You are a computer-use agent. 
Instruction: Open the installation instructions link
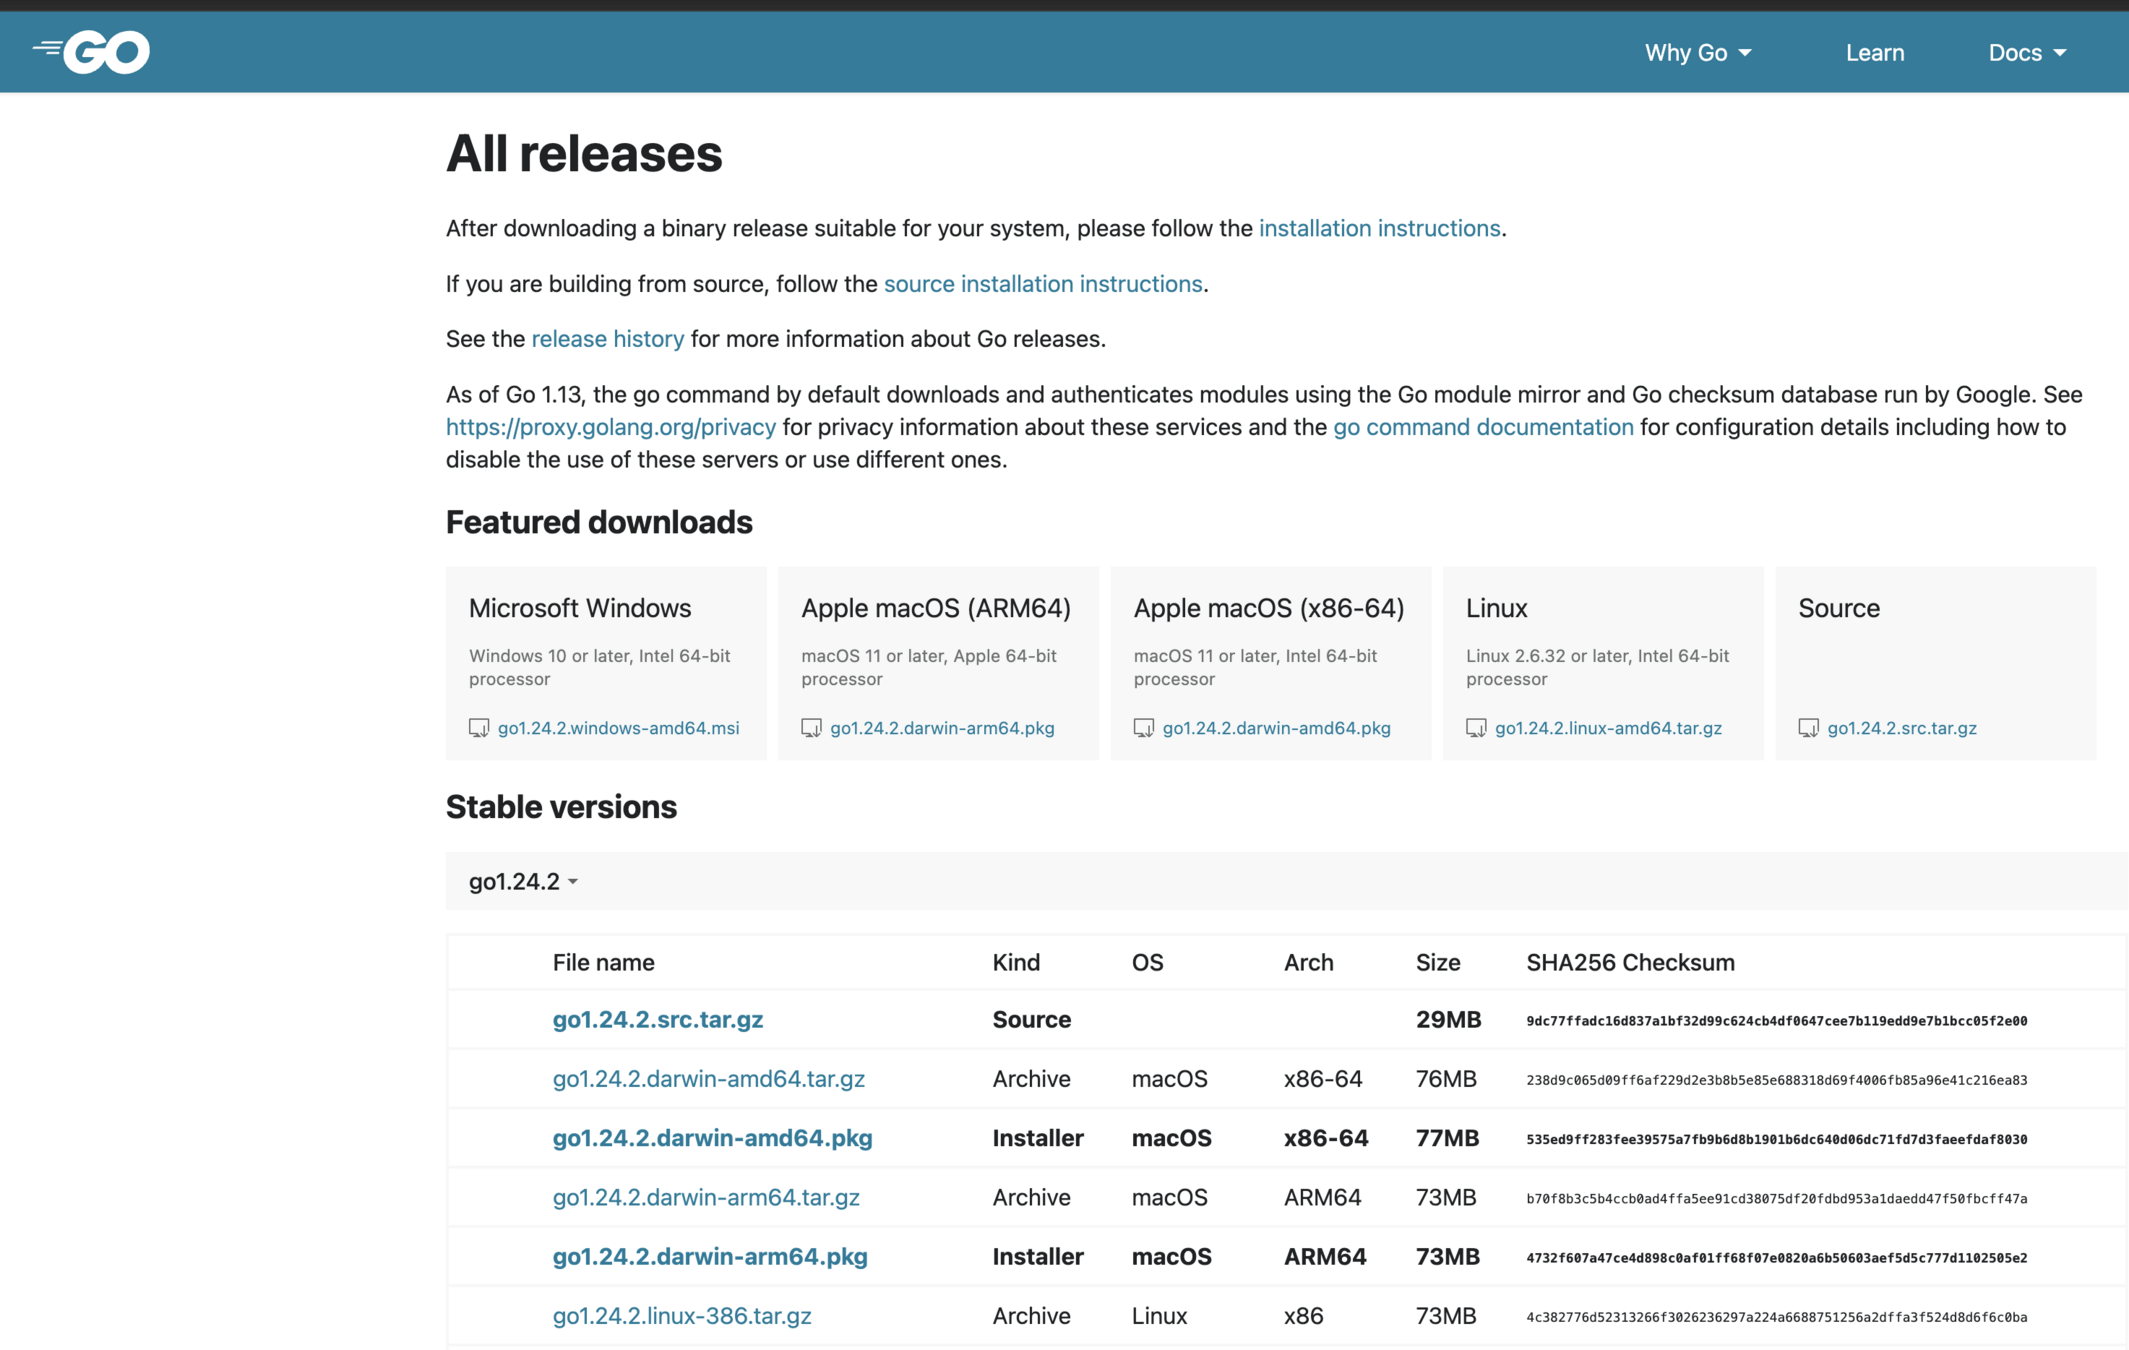[1379, 228]
